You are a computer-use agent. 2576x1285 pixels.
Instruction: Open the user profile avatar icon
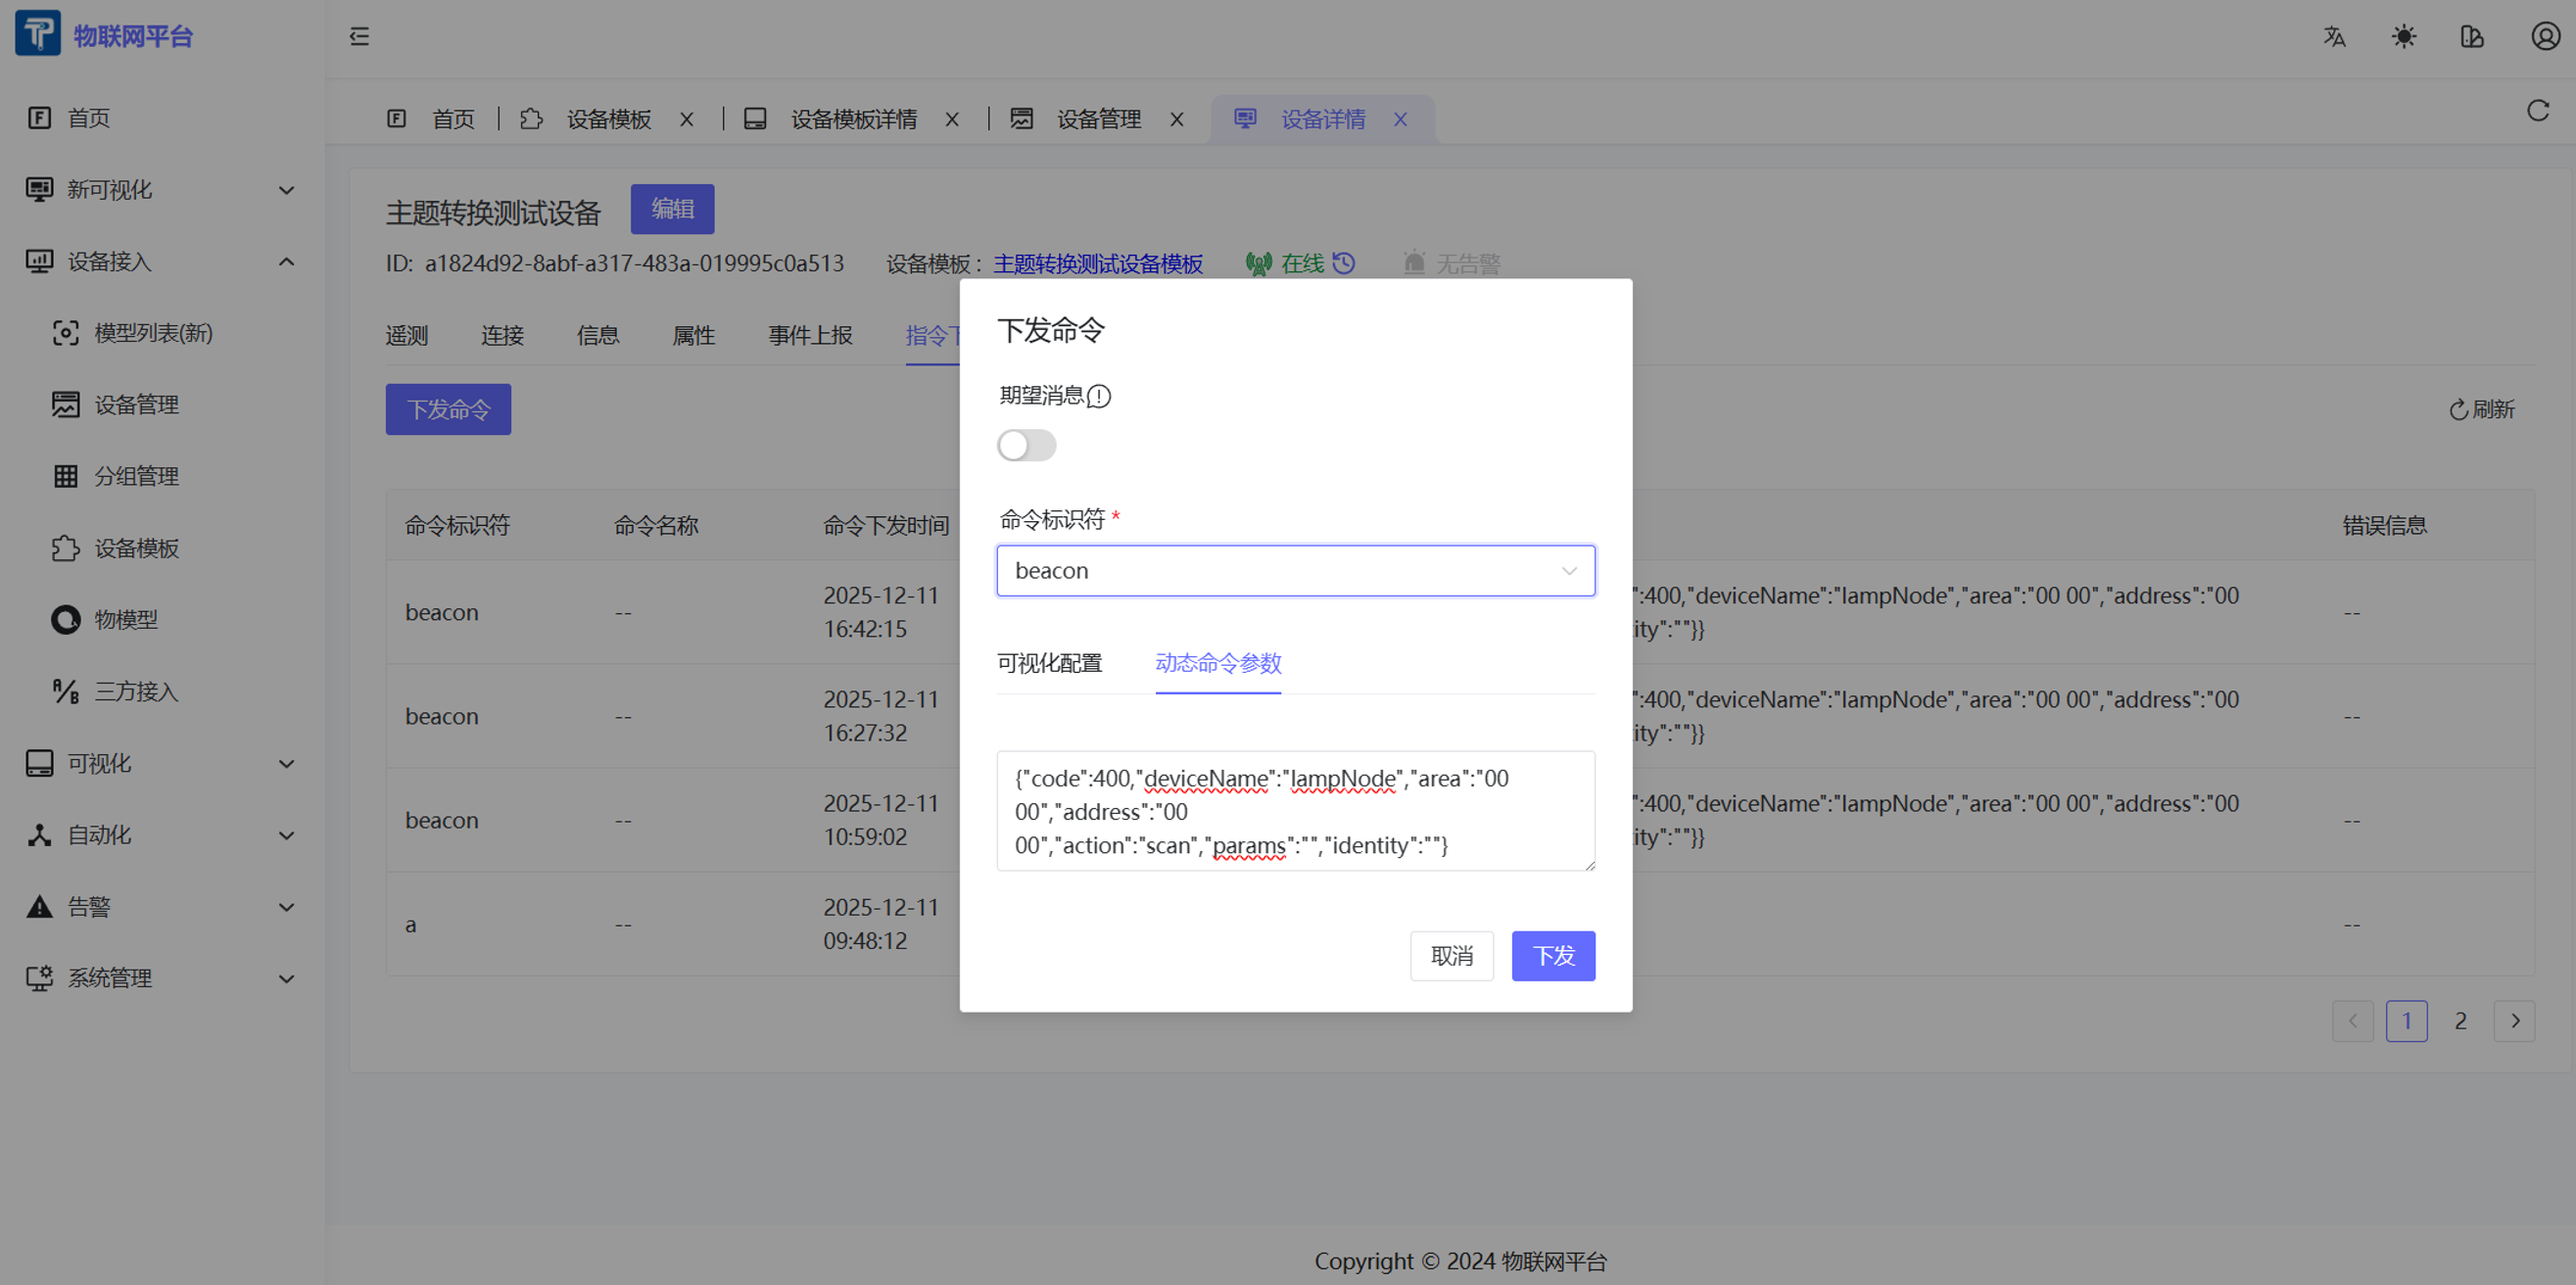[2545, 37]
